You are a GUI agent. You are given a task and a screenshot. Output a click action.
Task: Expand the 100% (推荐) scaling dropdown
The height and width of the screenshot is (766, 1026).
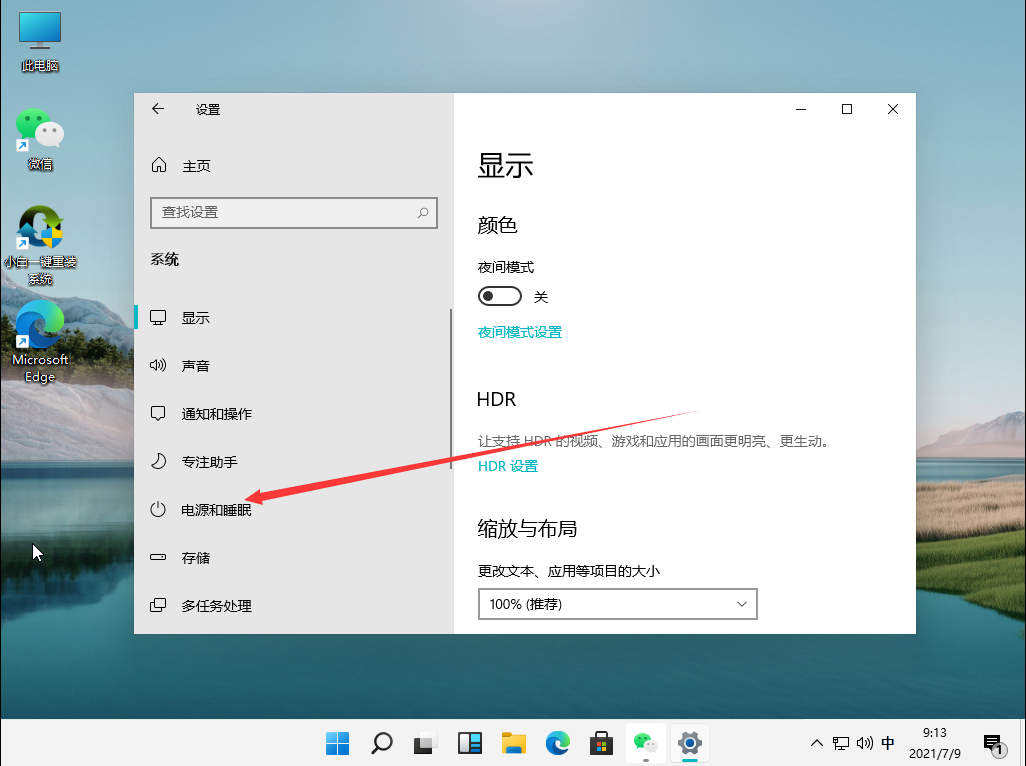pyautogui.click(x=617, y=604)
